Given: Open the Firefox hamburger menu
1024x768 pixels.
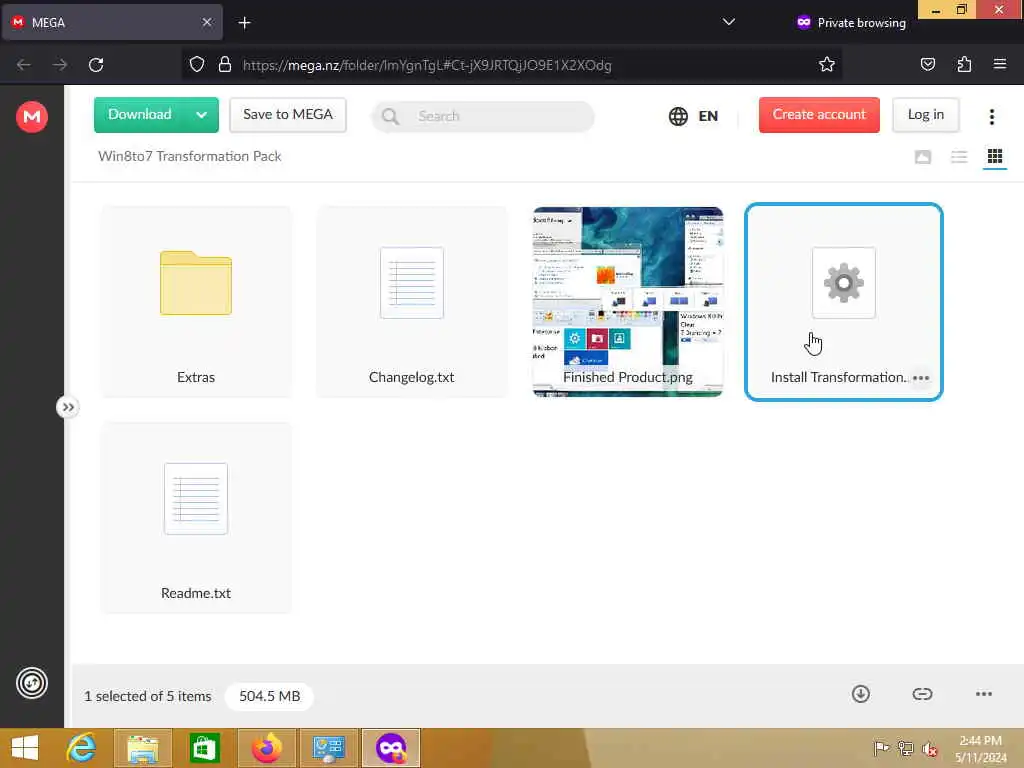Looking at the screenshot, I should (1000, 65).
